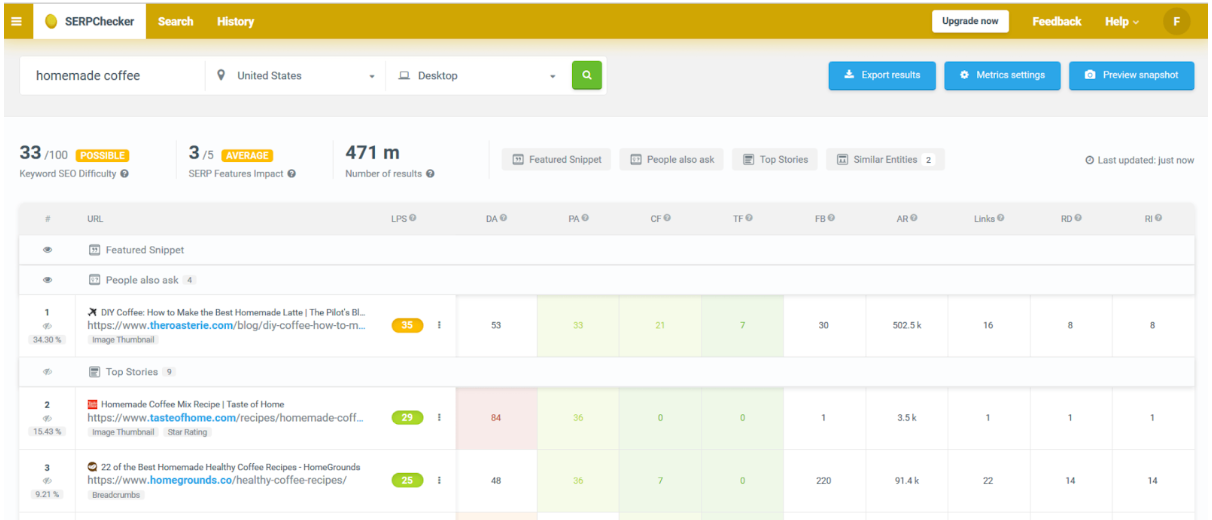This screenshot has height=520, width=1212.
Task: Open the theroasterie.com result URL
Action: tap(227, 325)
